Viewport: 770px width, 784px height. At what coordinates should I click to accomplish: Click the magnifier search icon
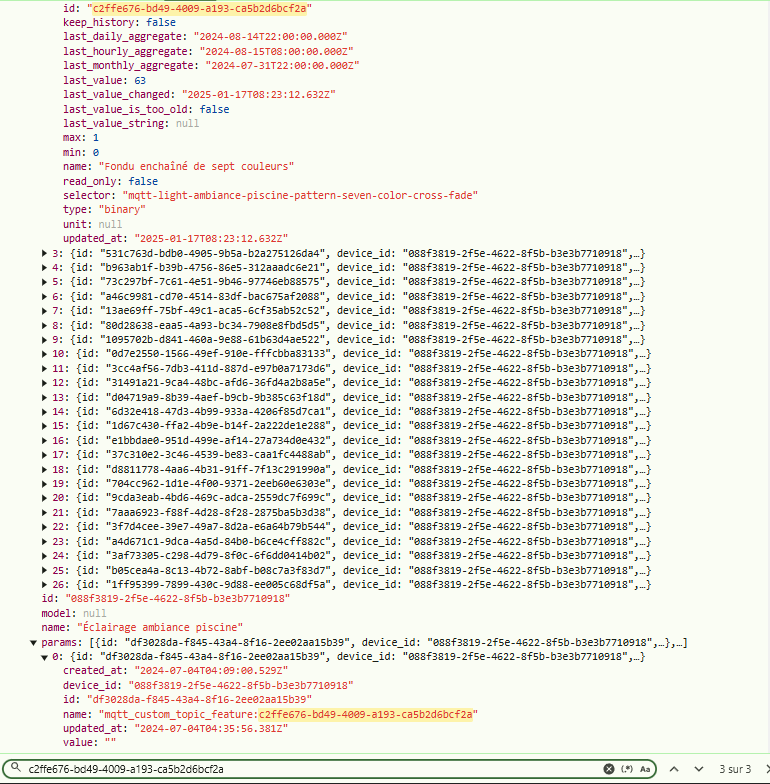[x=17, y=769]
